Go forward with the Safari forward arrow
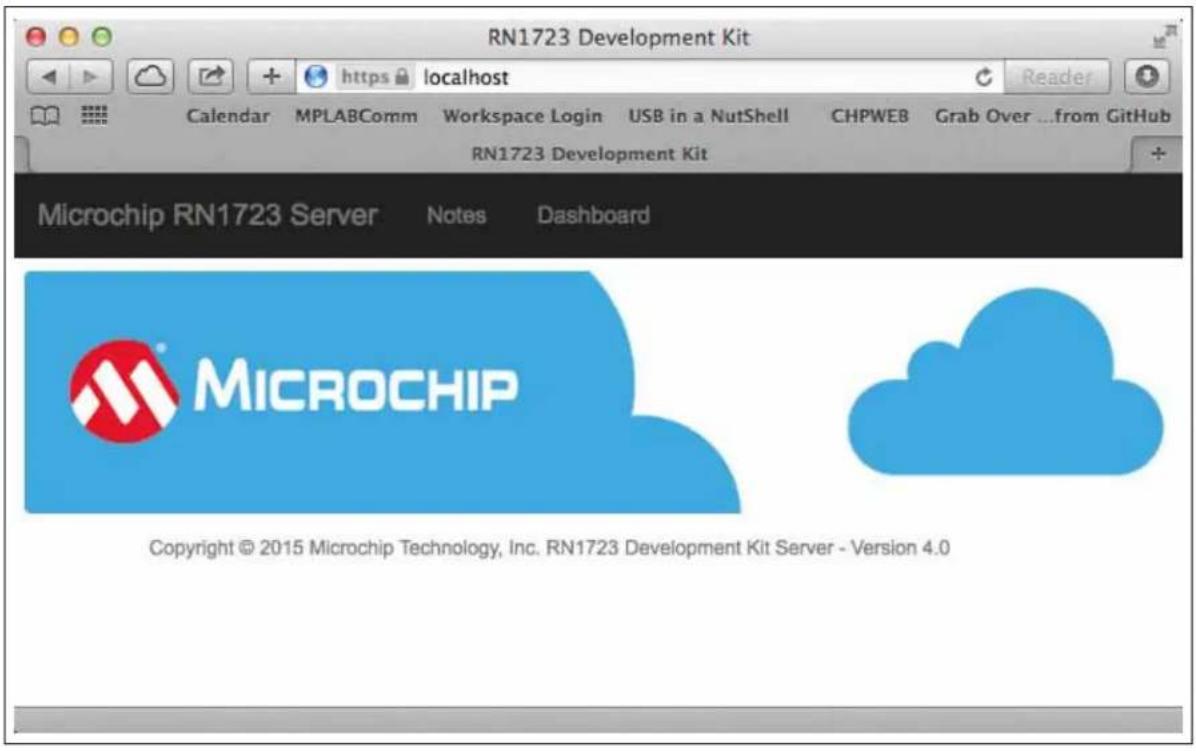Screen dimensions: 1196x751 (91, 77)
